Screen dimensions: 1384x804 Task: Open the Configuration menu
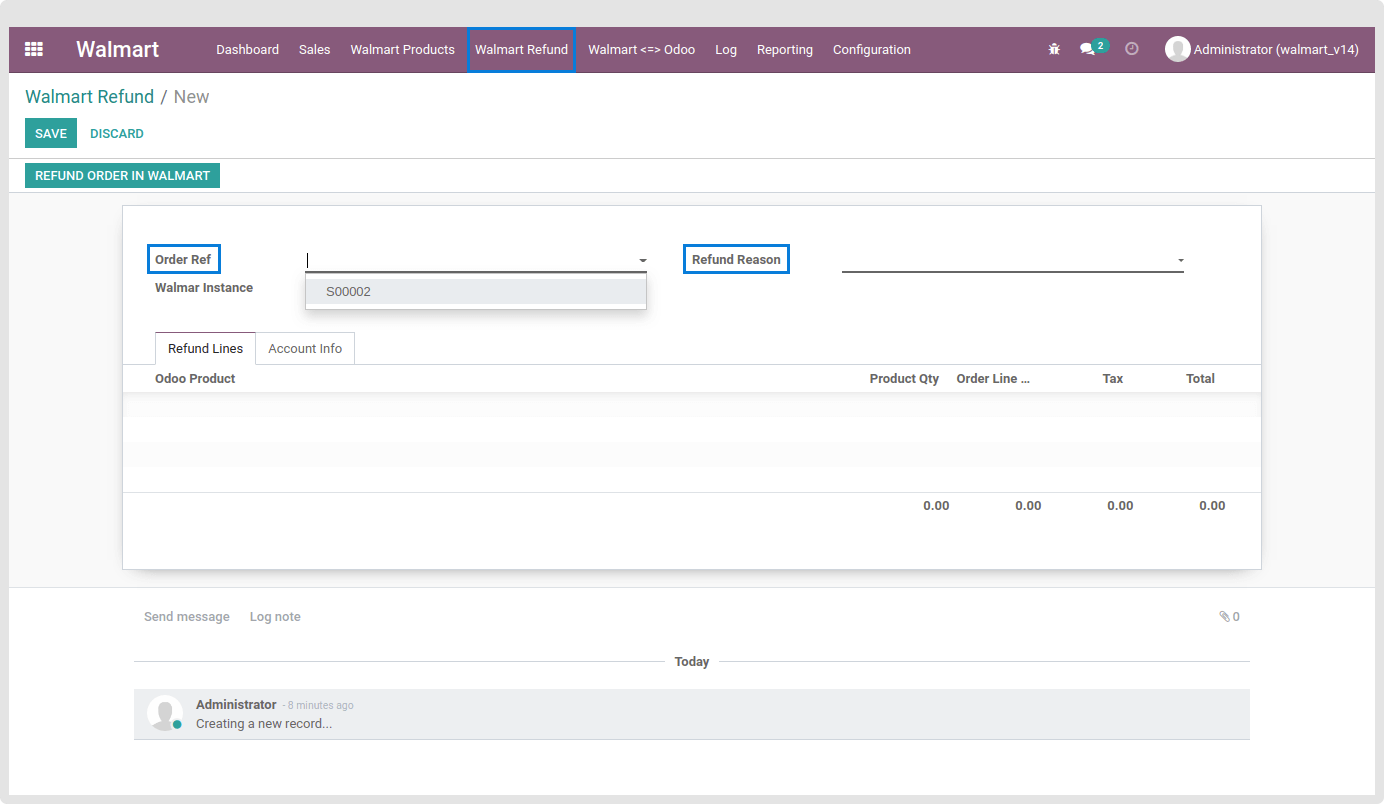[871, 49]
